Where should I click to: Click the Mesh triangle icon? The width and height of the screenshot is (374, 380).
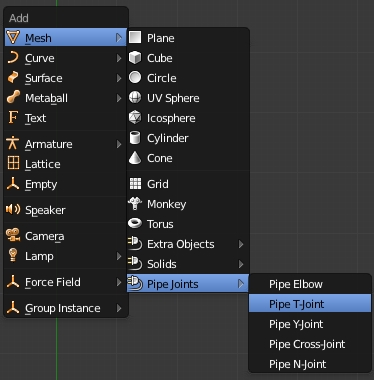[13, 37]
